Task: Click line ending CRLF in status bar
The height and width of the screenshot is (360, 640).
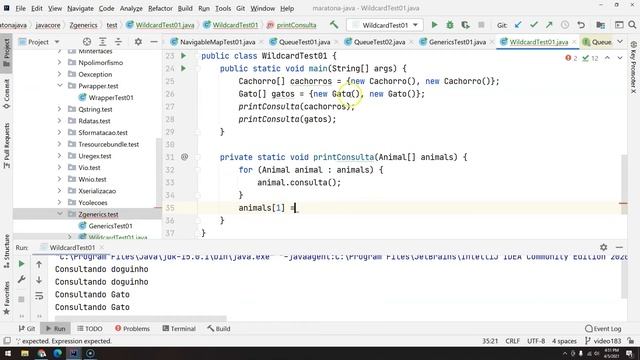Action: [x=512, y=341]
